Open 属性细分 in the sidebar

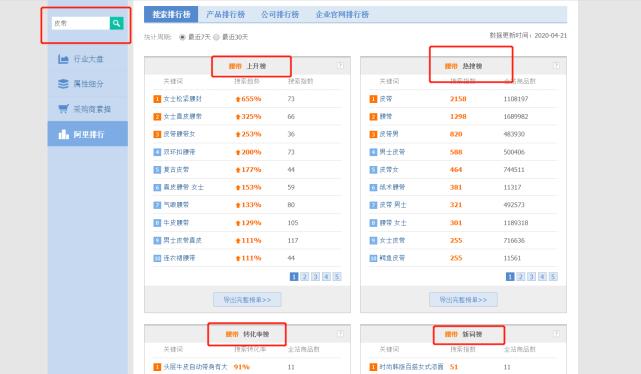(x=88, y=84)
